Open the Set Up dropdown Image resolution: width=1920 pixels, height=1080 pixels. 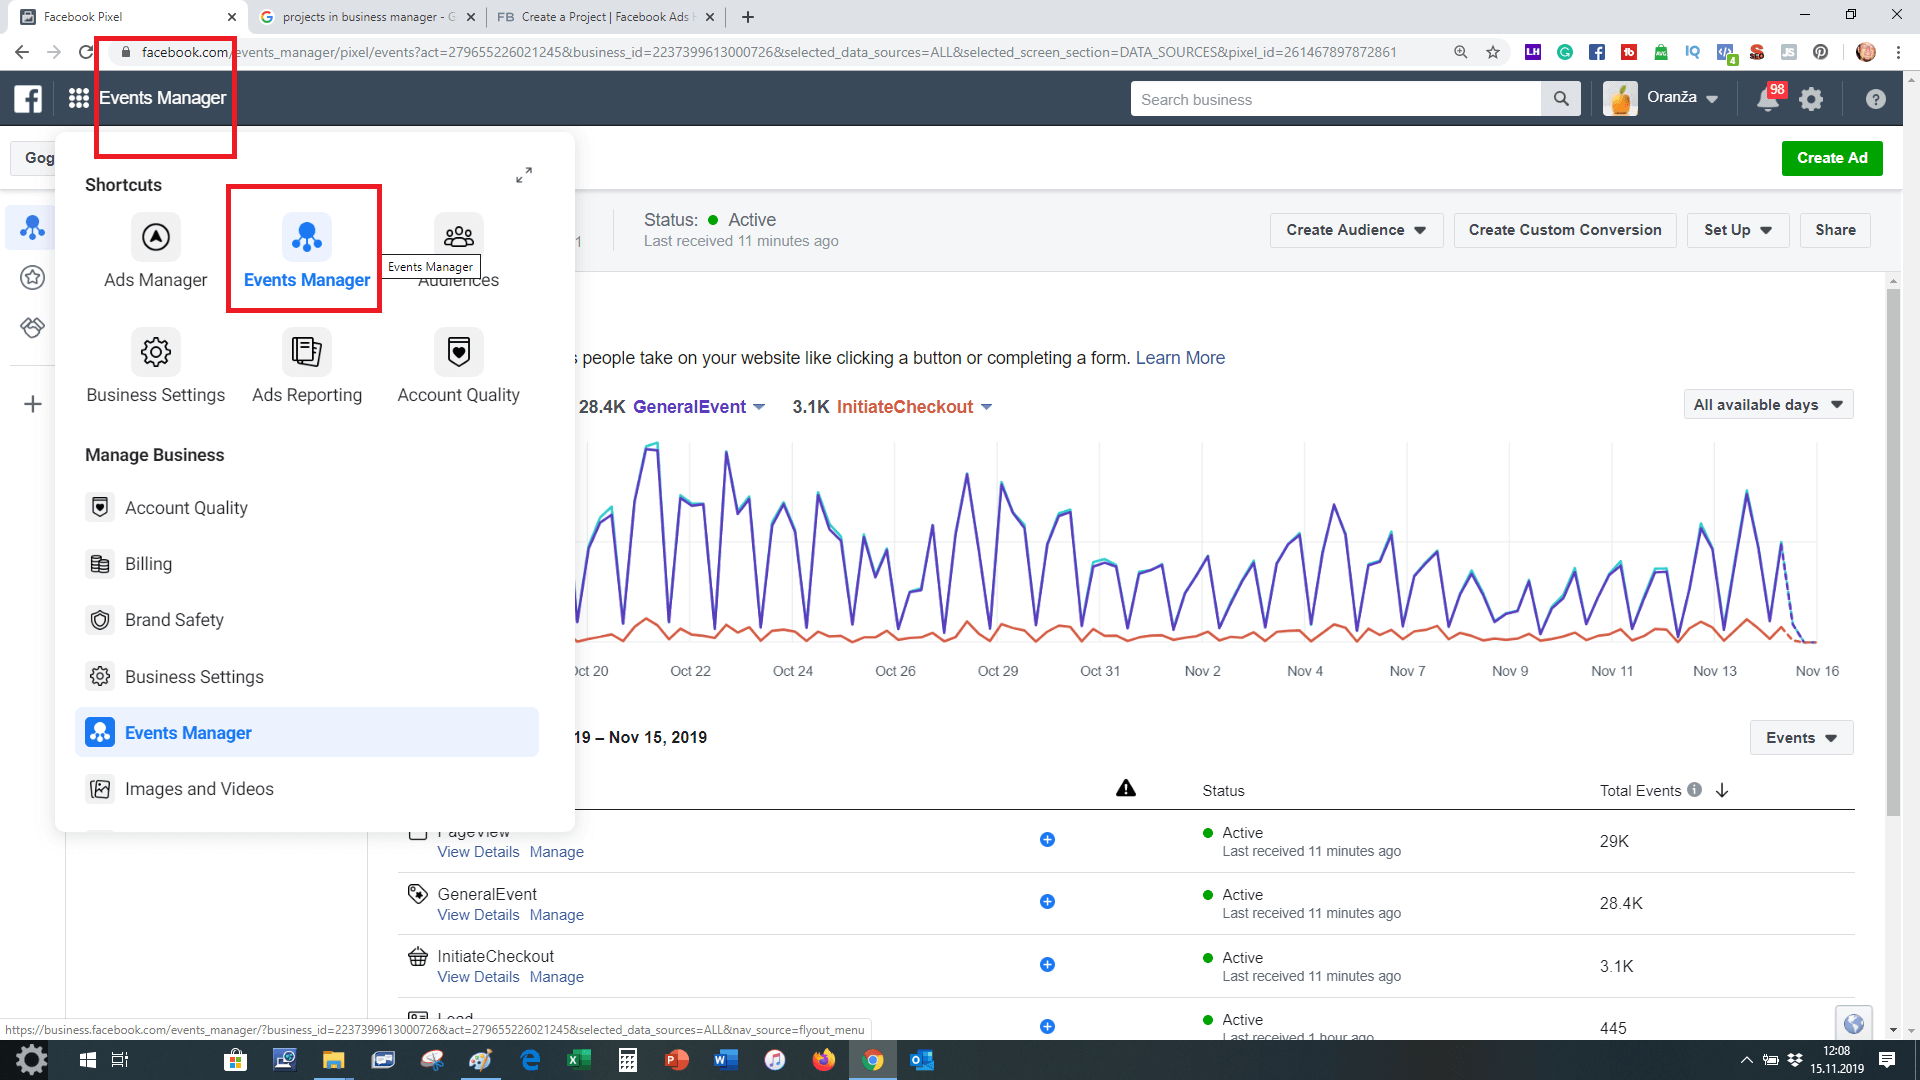[1737, 230]
